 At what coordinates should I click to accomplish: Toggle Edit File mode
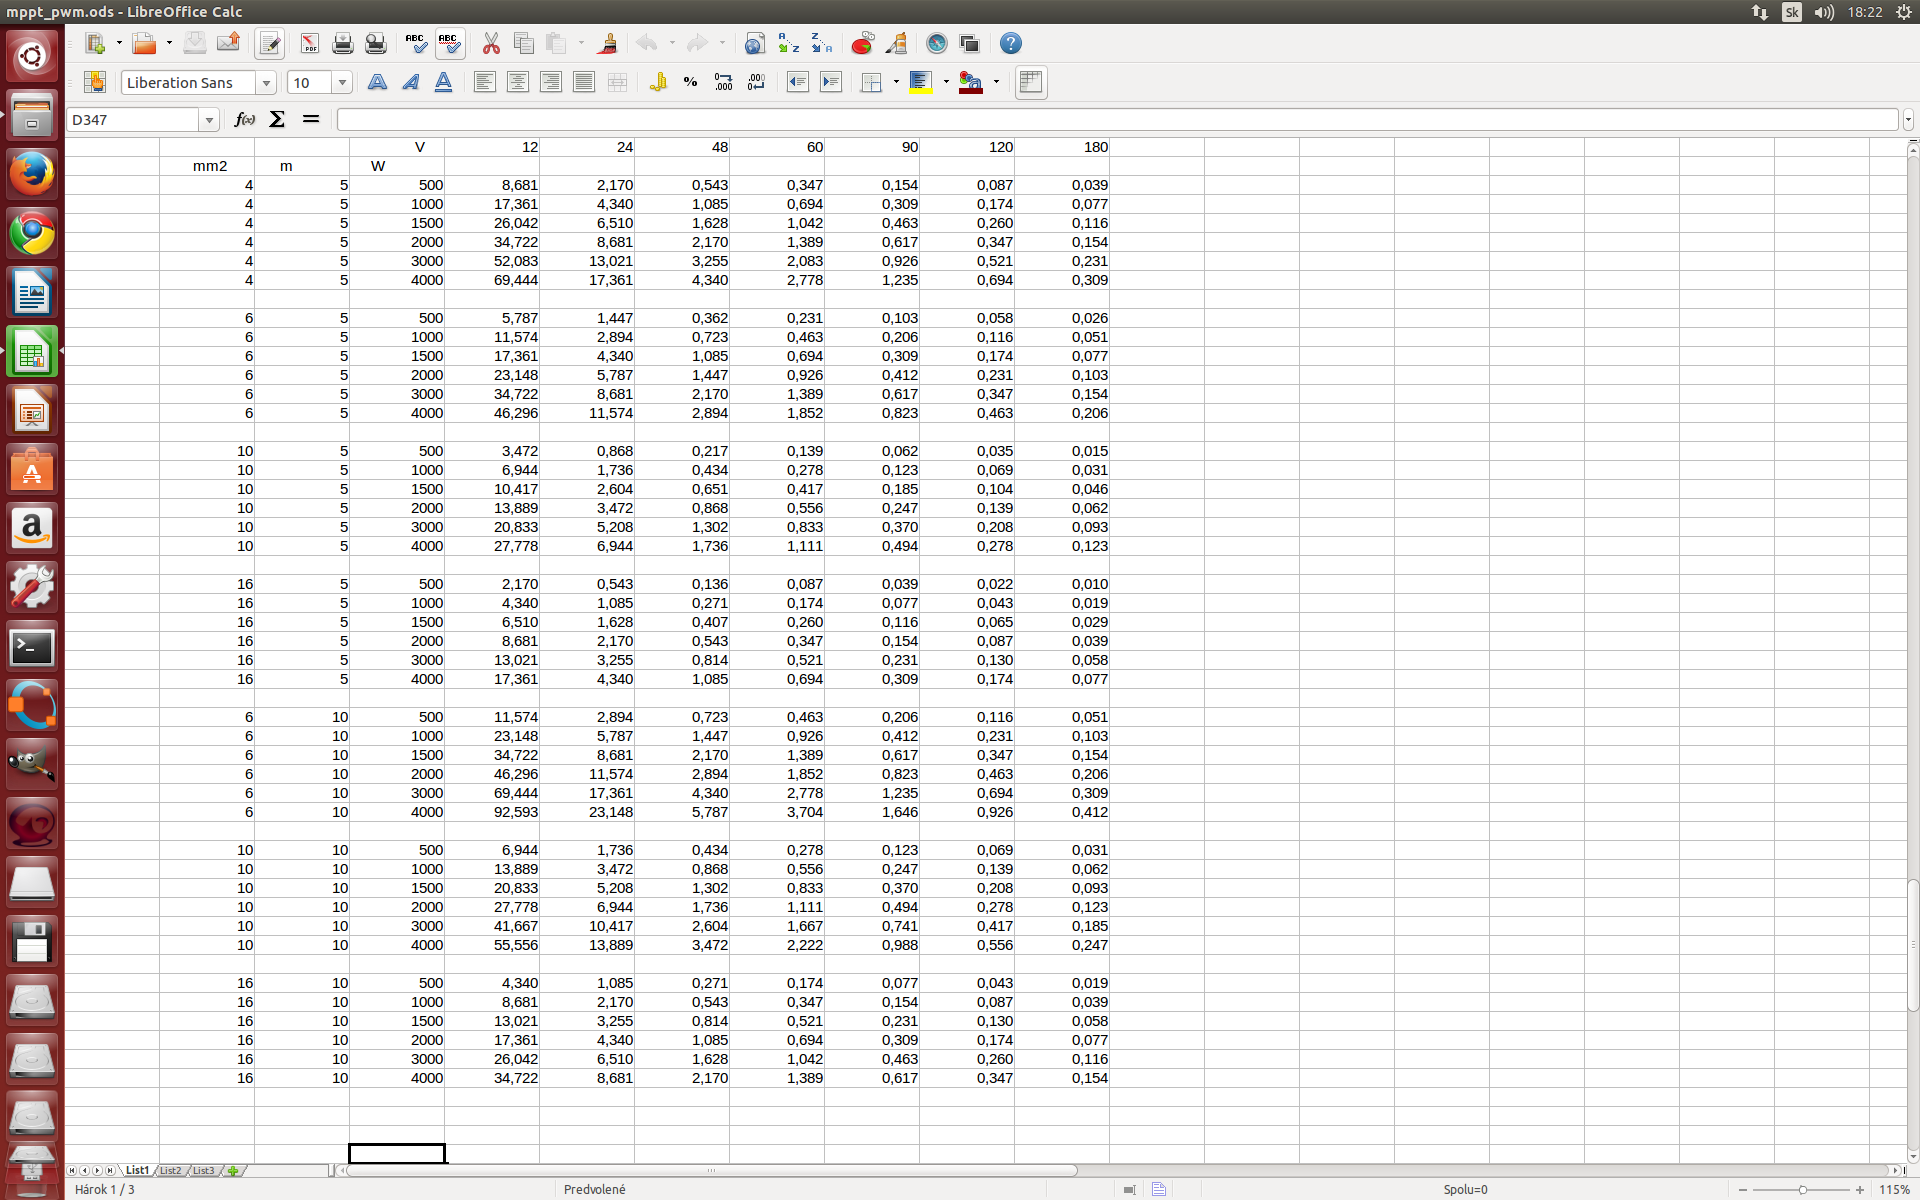(269, 43)
